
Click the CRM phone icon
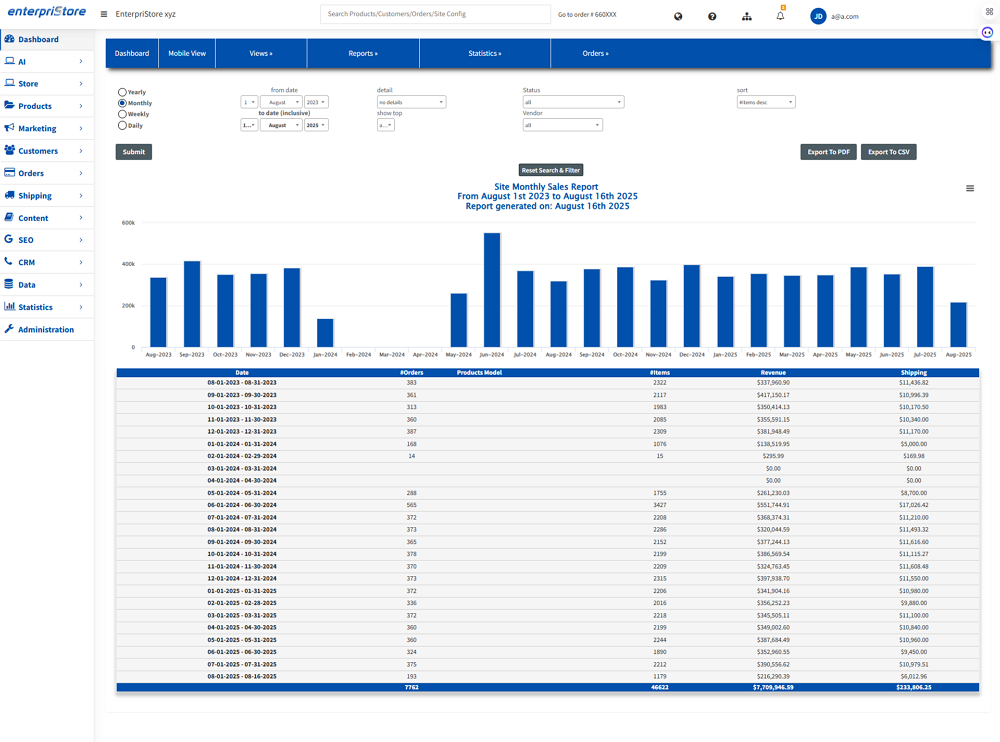9,262
